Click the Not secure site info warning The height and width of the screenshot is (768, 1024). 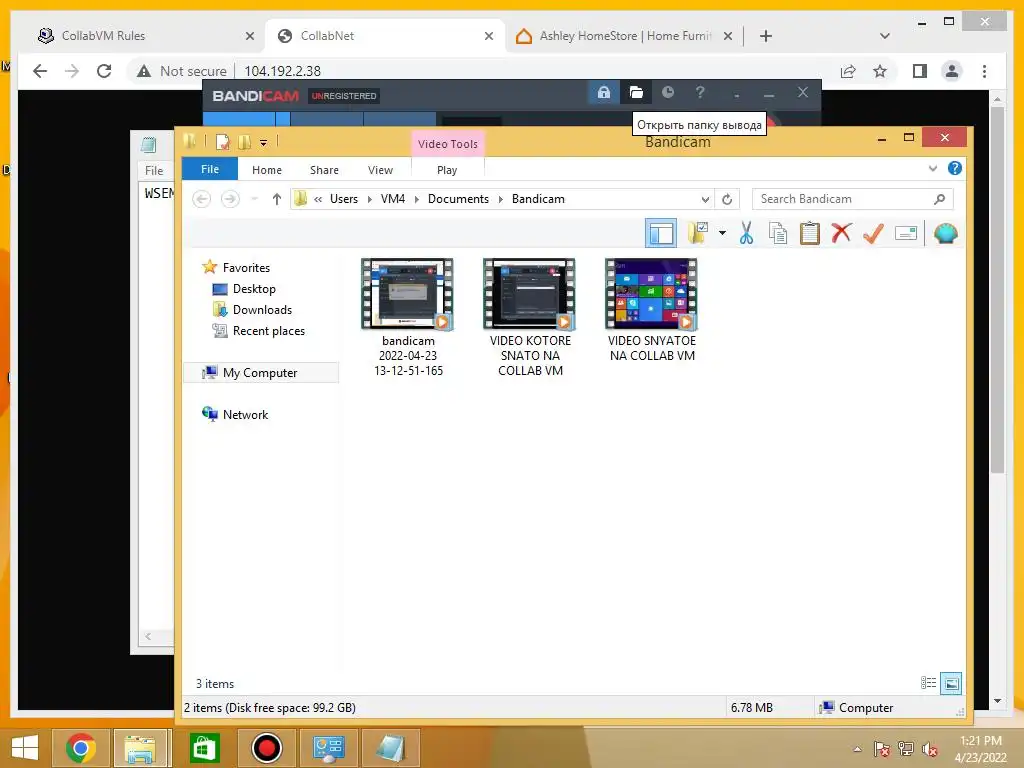[x=182, y=71]
